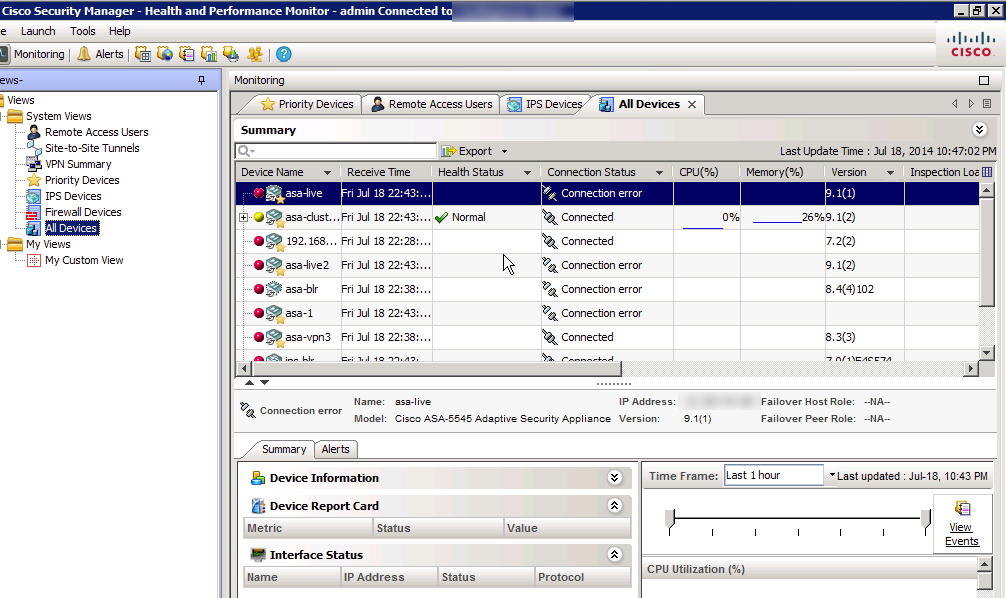The image size is (1006, 598).
Task: Click the two-users toolbar icon
Action: point(255,54)
